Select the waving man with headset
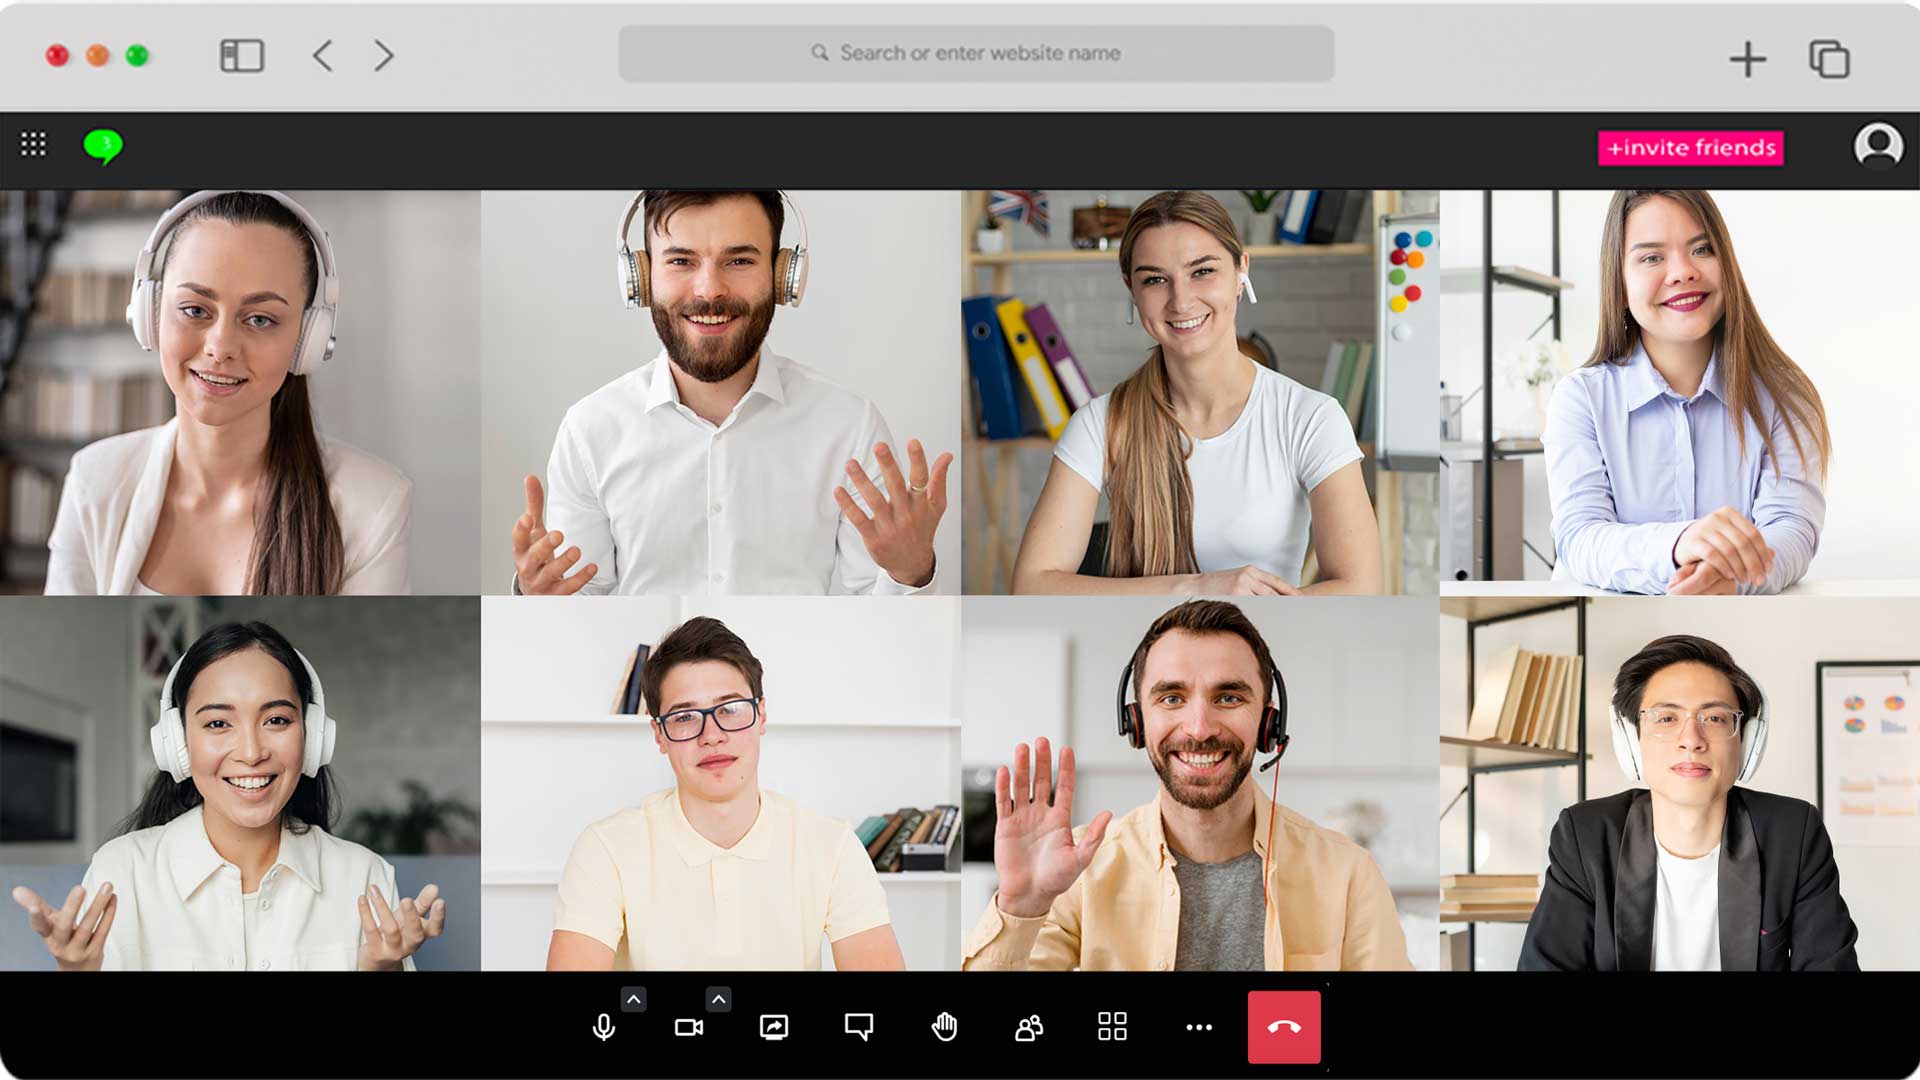This screenshot has height=1080, width=1920. coord(1200,784)
